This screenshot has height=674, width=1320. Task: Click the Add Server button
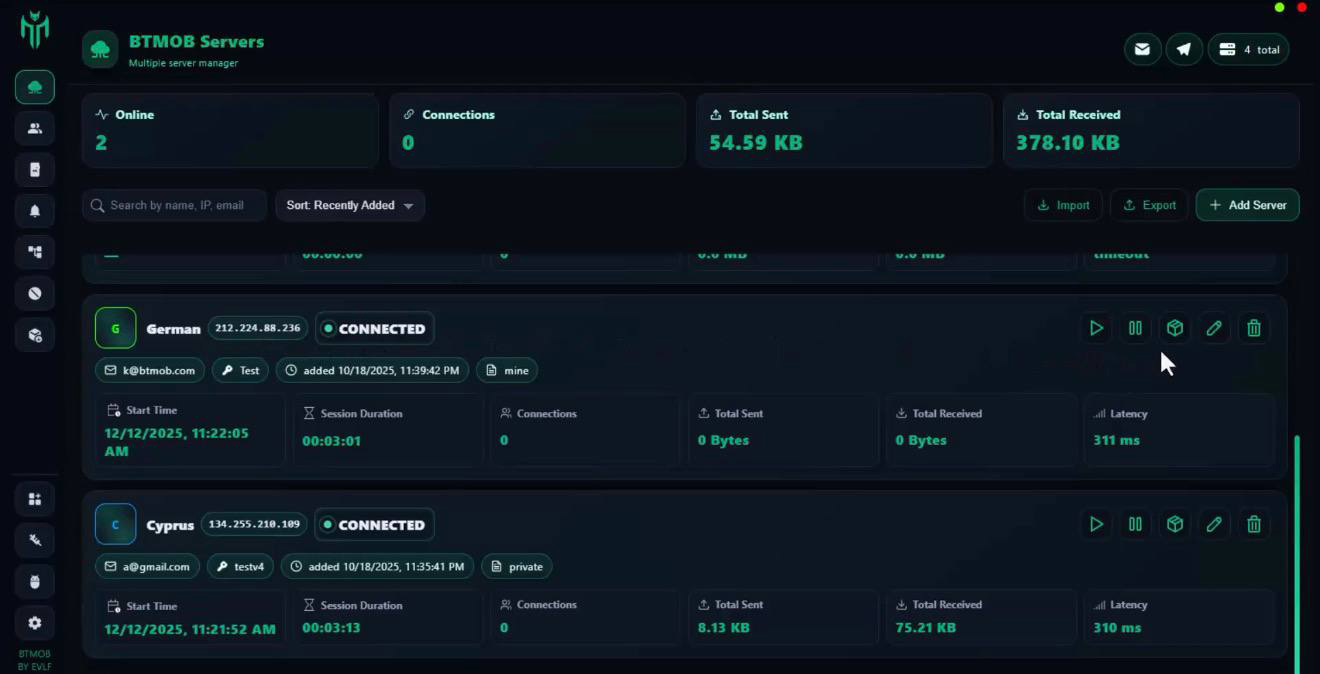(x=1247, y=205)
